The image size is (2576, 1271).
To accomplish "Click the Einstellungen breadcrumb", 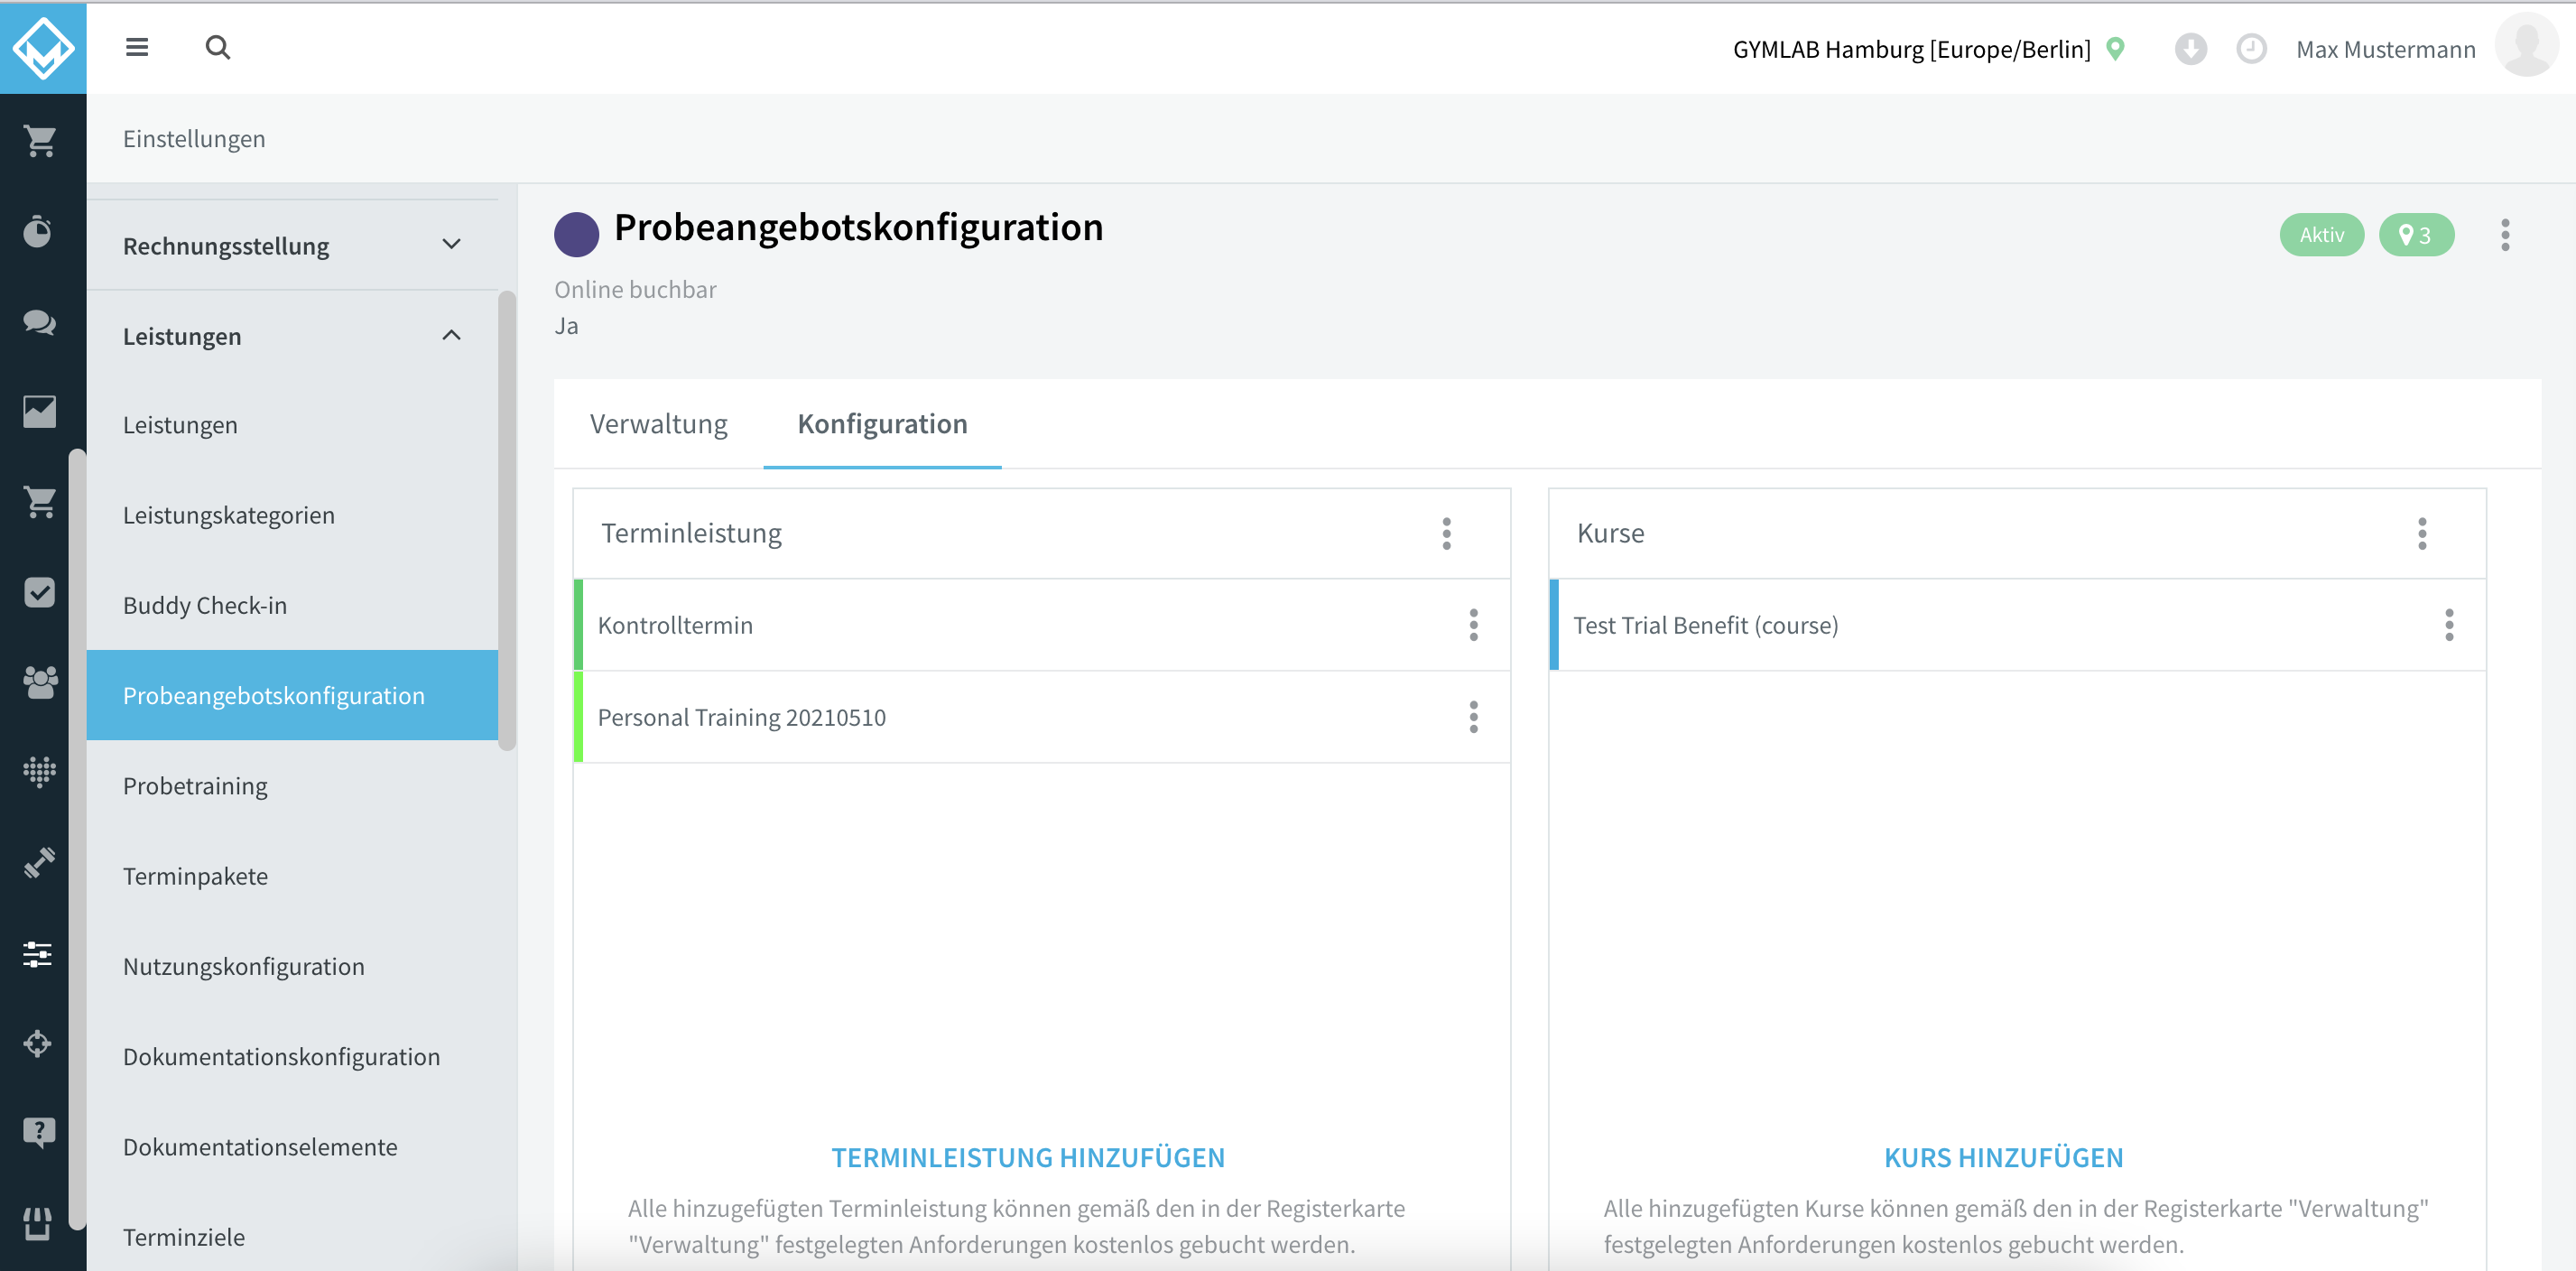I will coord(194,138).
